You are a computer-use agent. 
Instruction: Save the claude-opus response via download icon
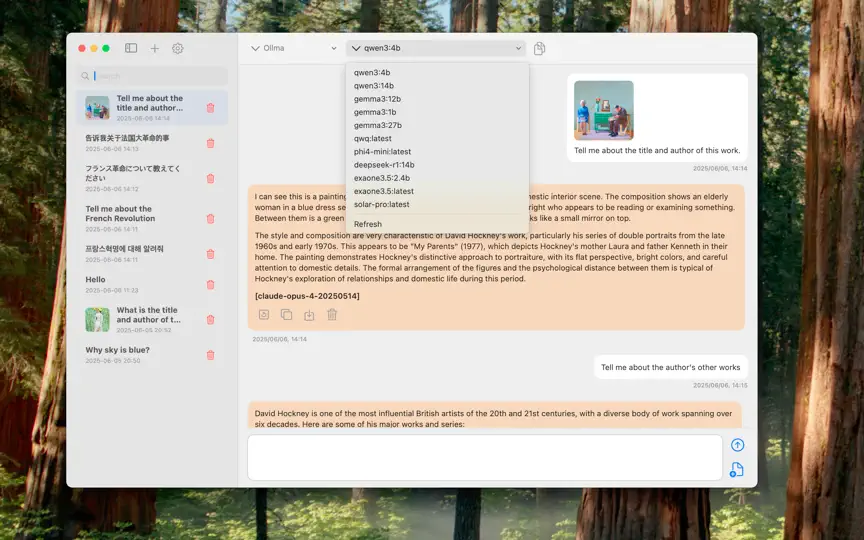[309, 315]
